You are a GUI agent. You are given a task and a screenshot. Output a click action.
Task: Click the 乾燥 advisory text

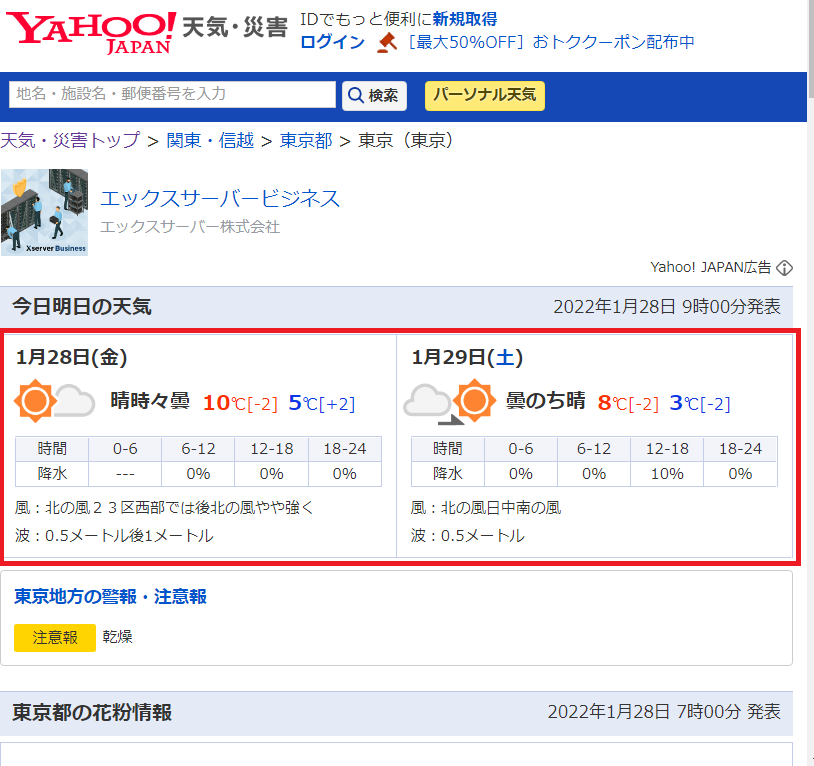click(x=117, y=637)
